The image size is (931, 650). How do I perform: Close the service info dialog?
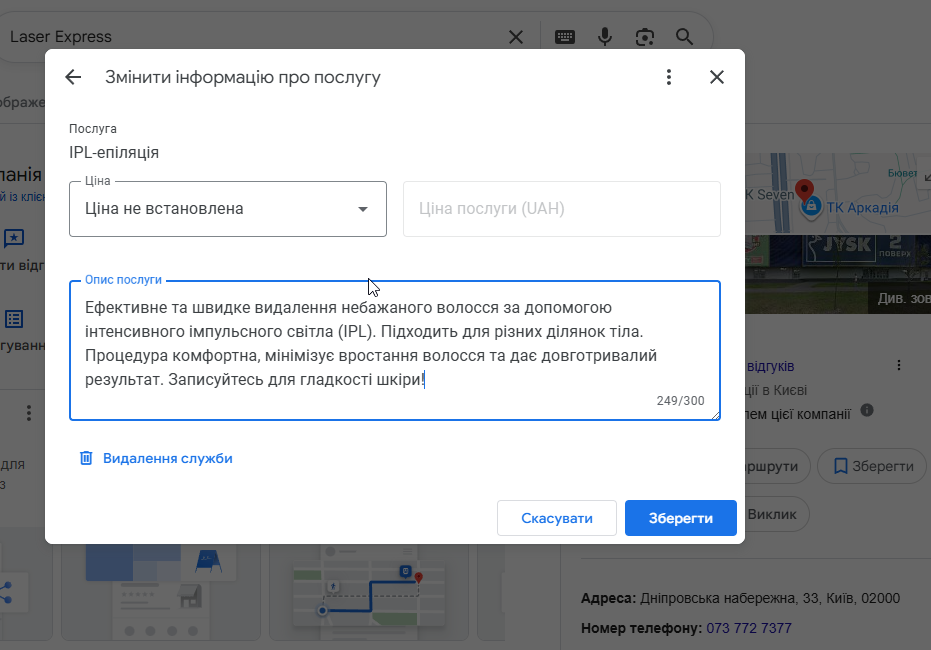(x=717, y=77)
